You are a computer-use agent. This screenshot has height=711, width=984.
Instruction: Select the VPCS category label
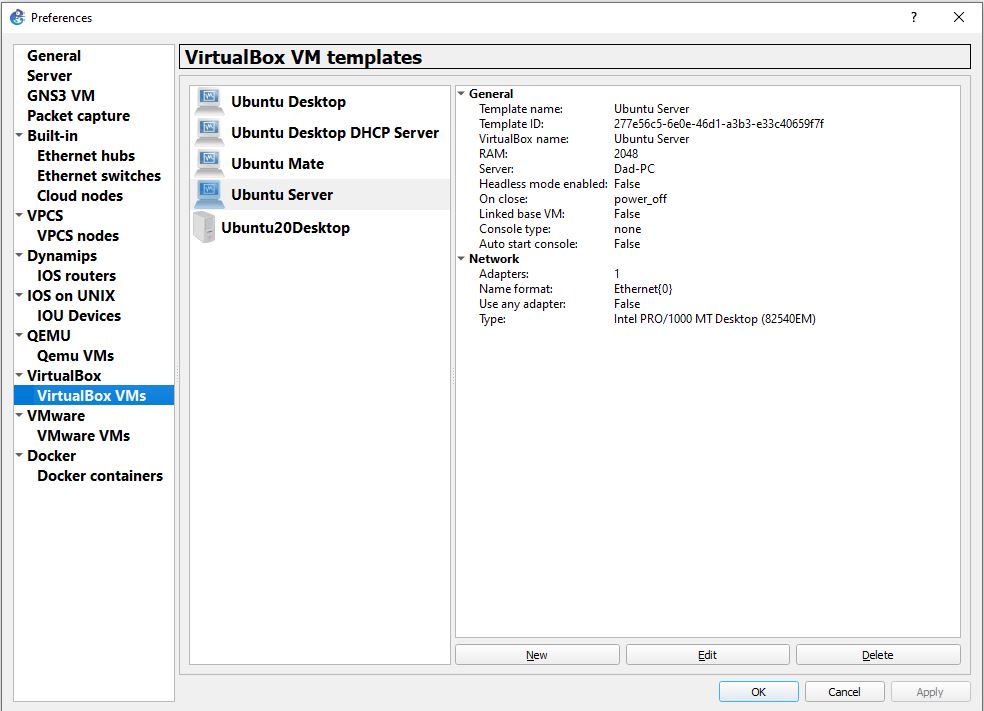pos(45,216)
